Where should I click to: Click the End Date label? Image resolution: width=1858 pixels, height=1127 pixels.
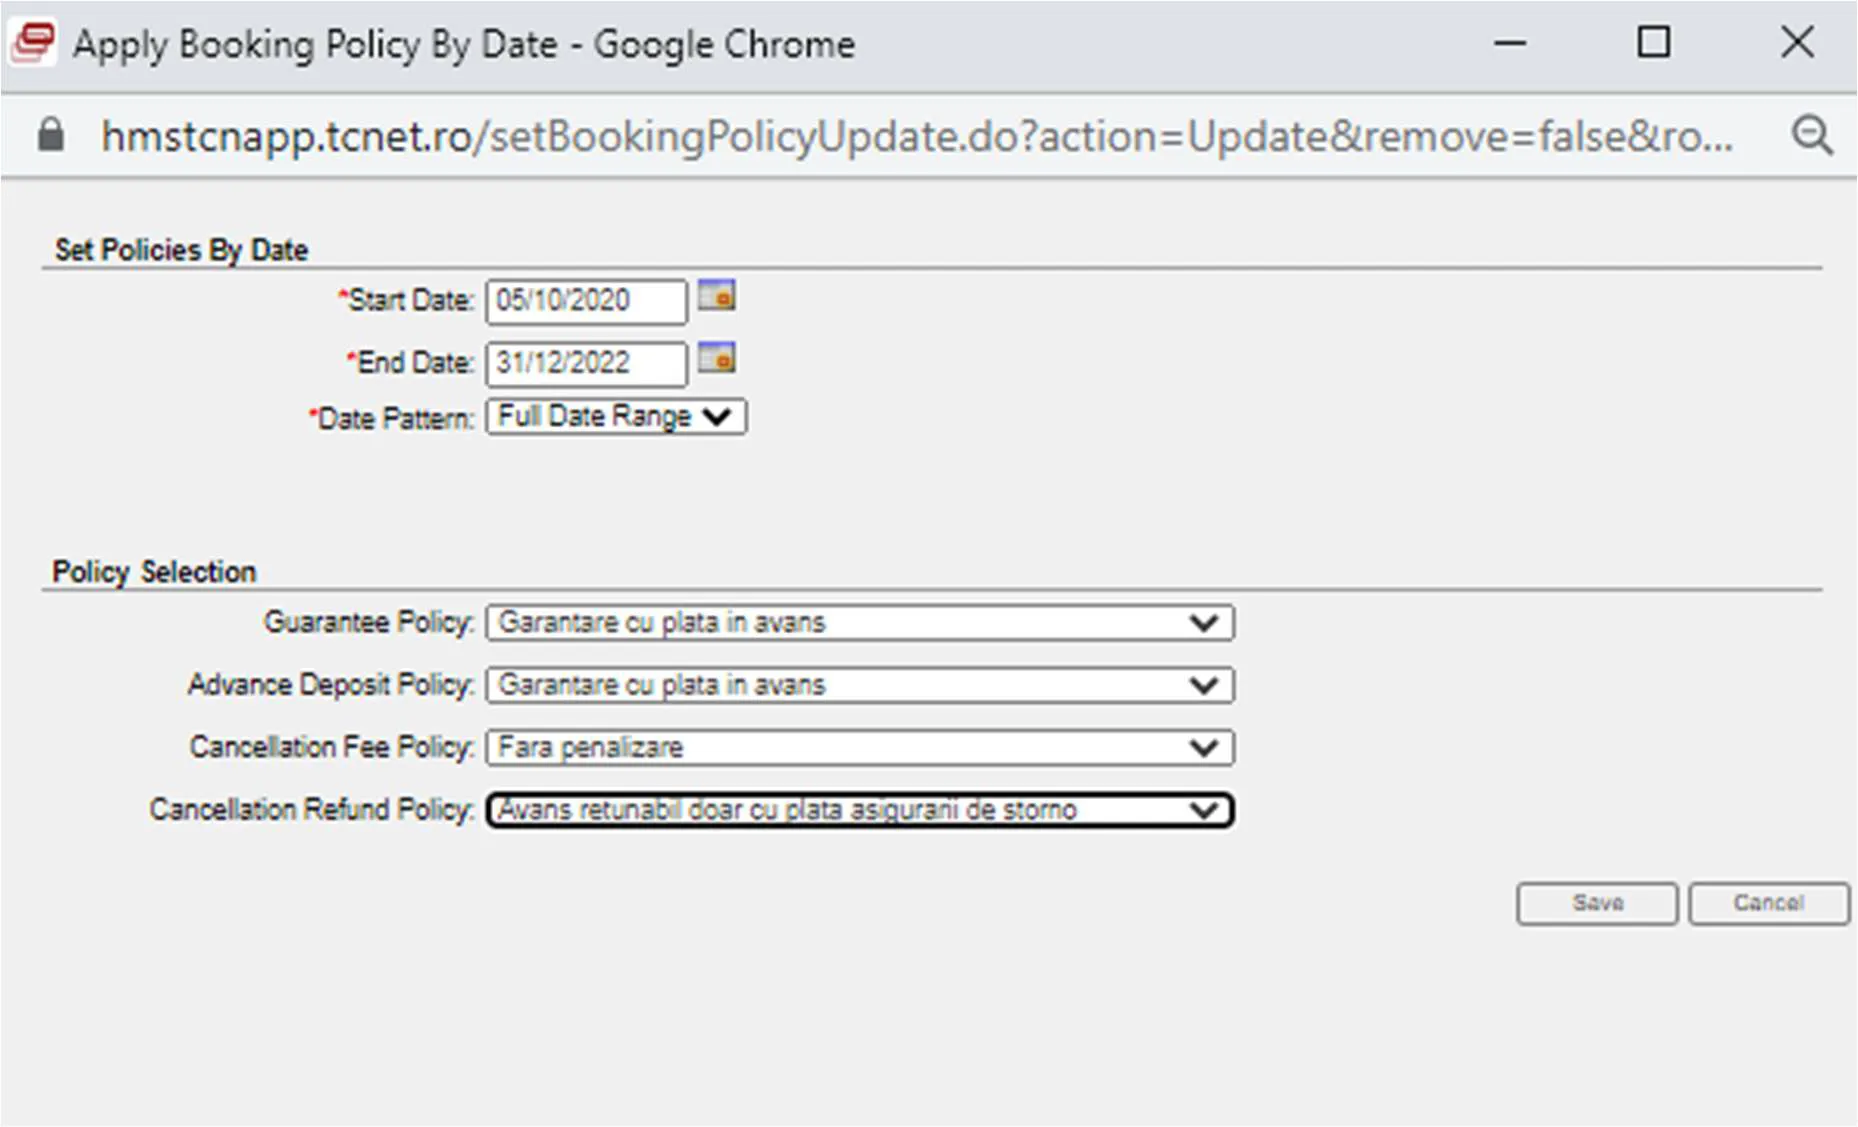[x=411, y=362]
